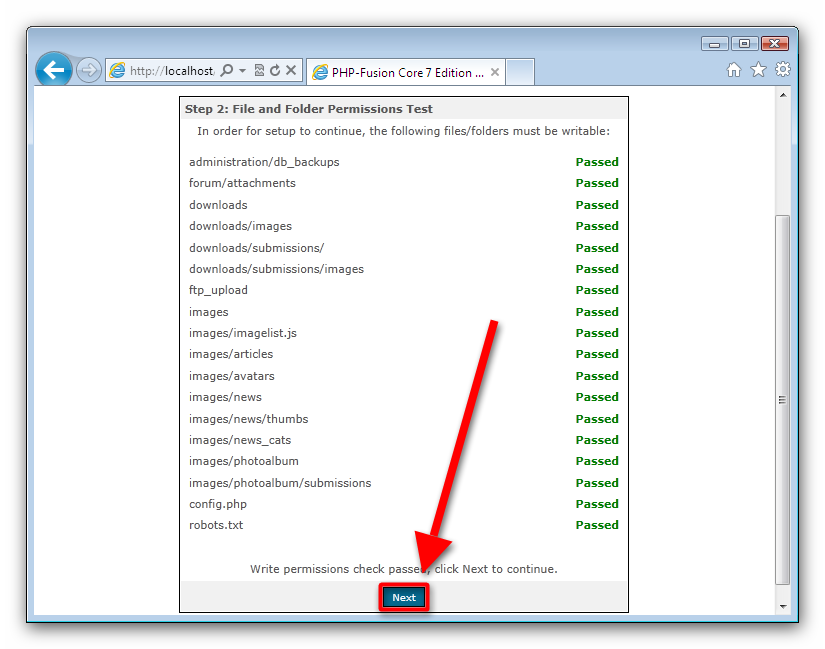Go to the Home page icon
825x649 pixels.
pos(734,70)
